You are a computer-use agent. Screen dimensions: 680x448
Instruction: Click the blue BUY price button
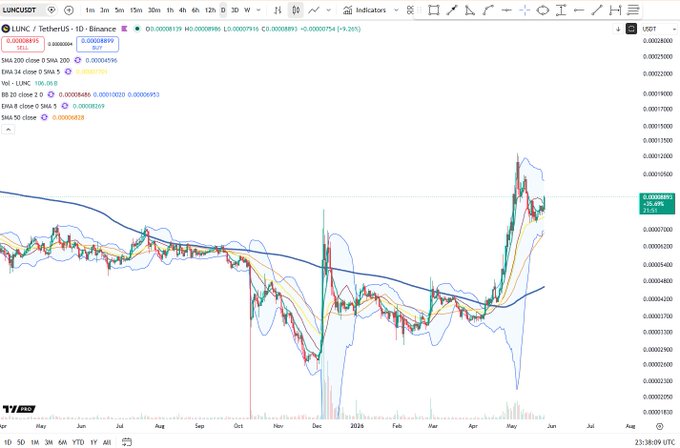point(97,43)
